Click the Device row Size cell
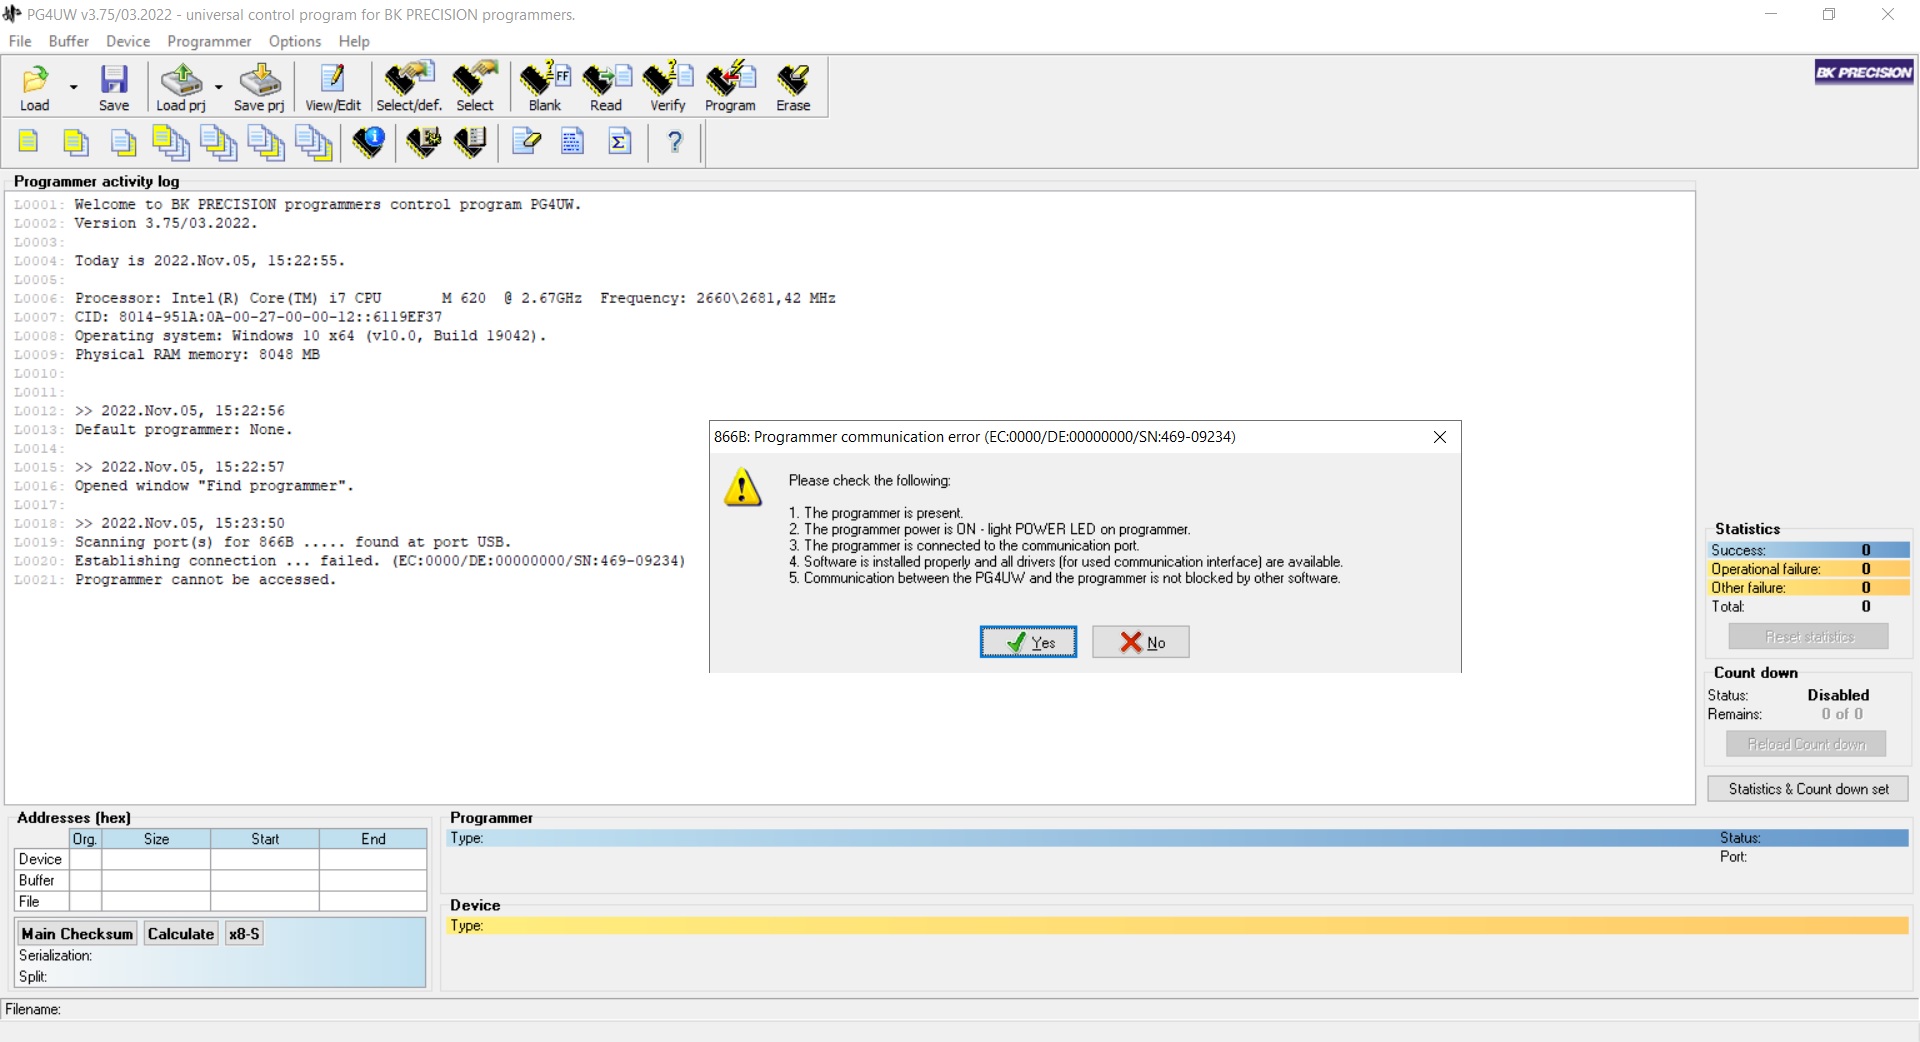The height and width of the screenshot is (1042, 1920). pyautogui.click(x=156, y=859)
